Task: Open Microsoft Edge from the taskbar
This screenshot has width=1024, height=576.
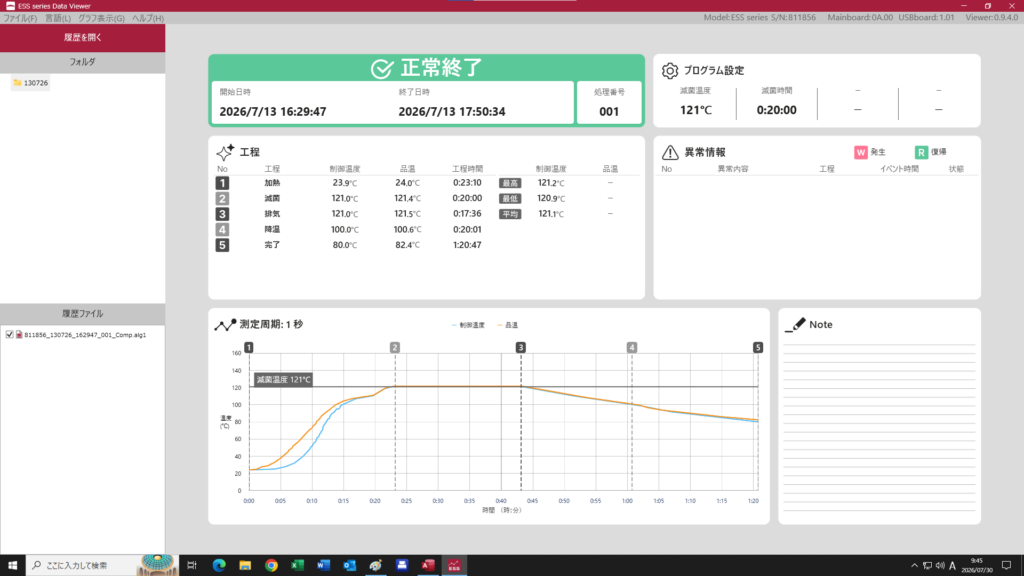Action: click(219, 566)
